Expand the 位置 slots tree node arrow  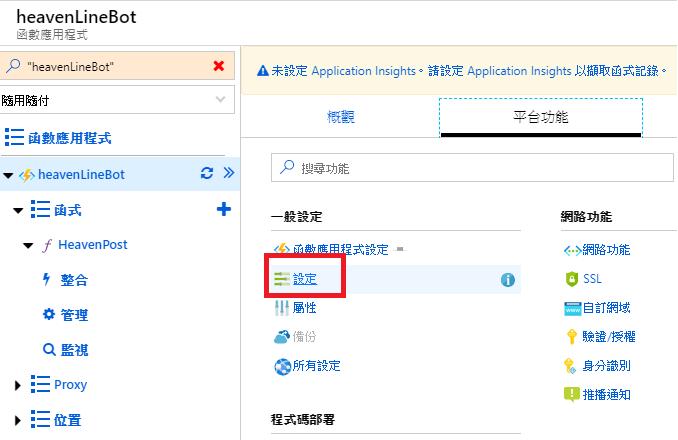click(17, 420)
